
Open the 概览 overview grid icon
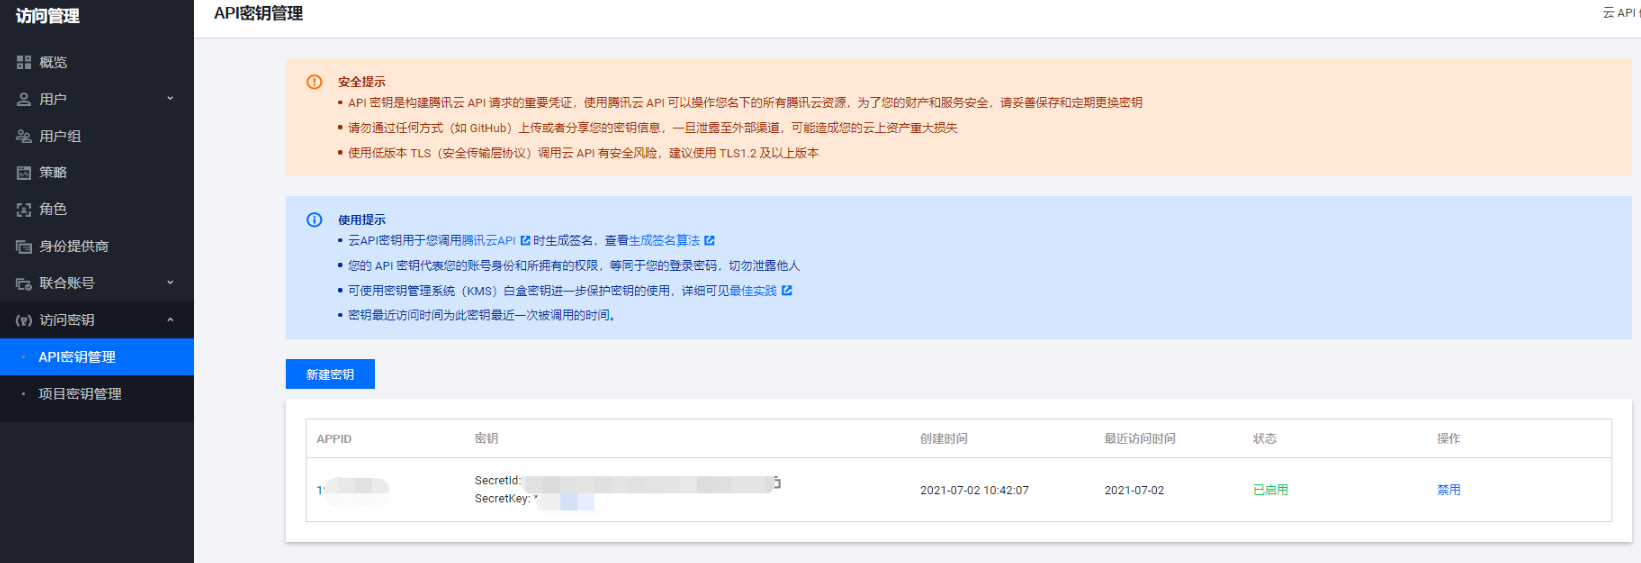[x=24, y=62]
